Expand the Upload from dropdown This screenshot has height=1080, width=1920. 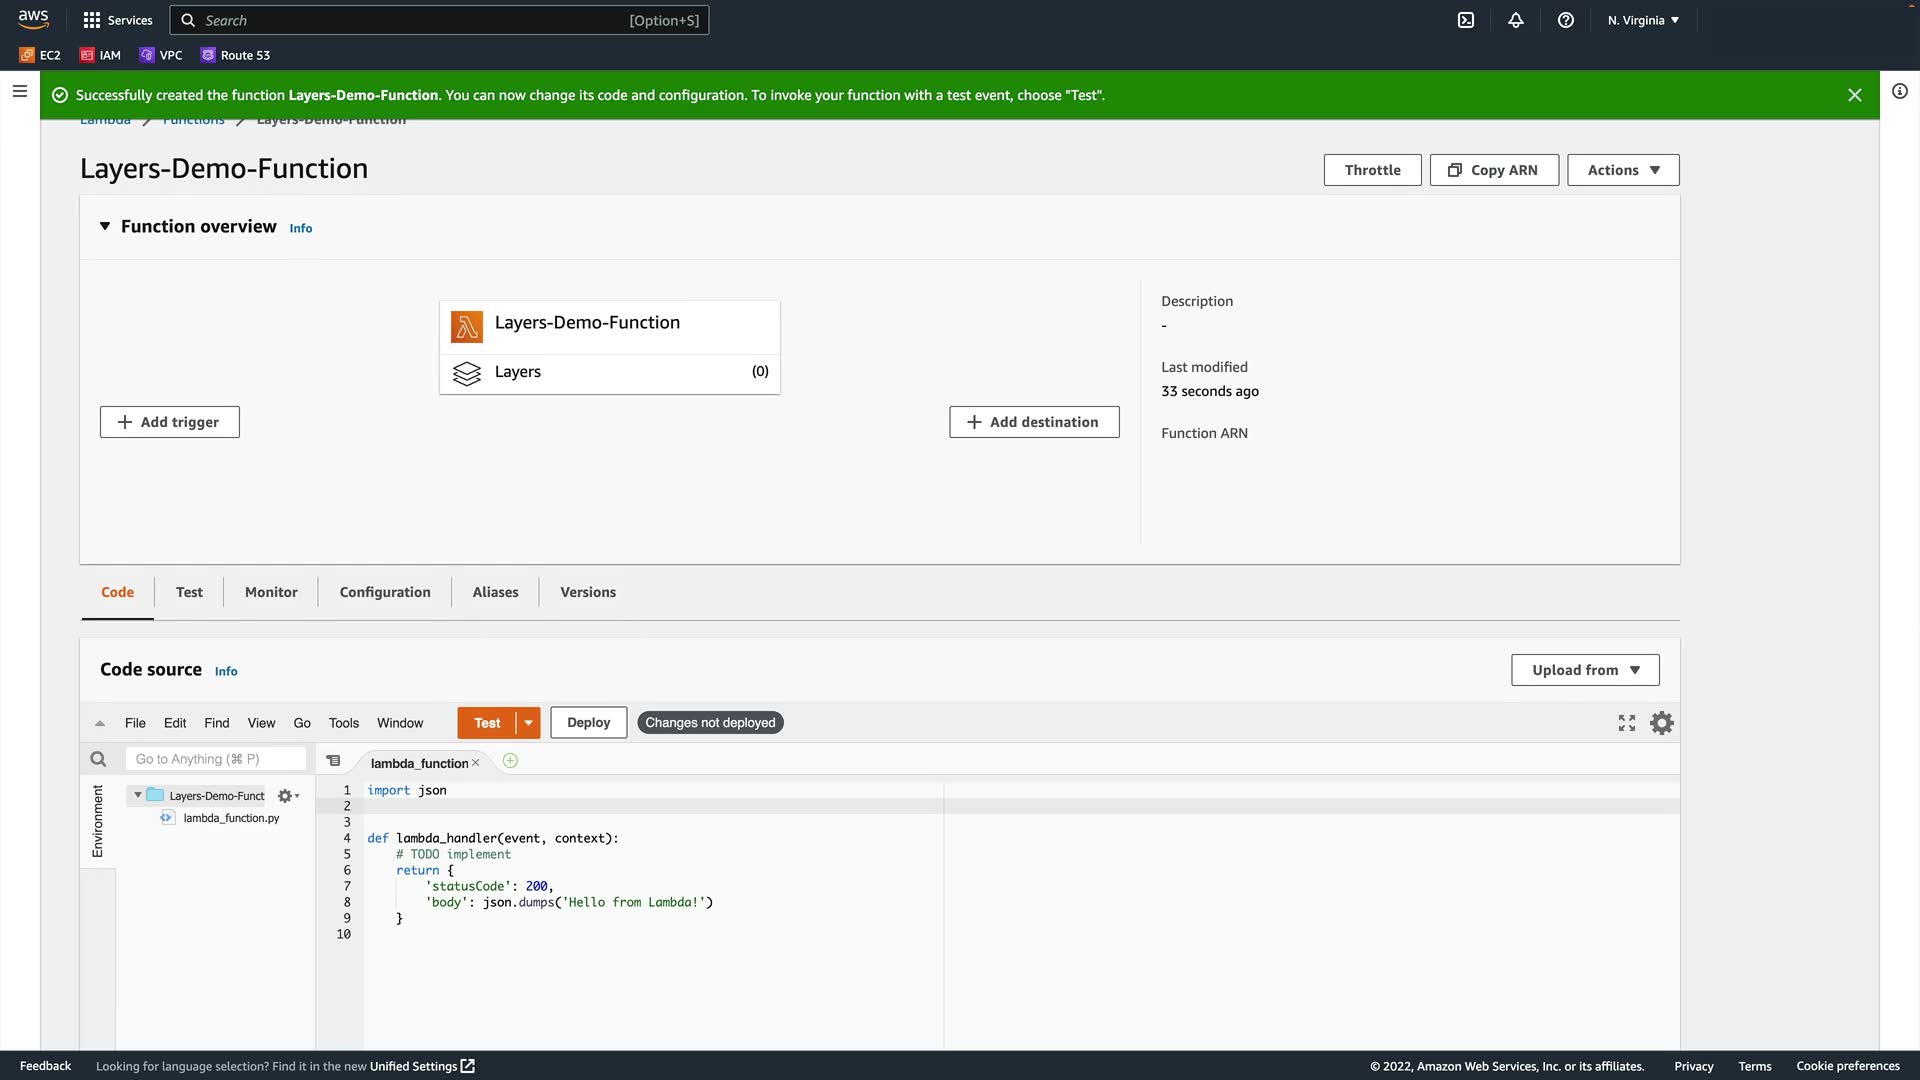tap(1585, 670)
